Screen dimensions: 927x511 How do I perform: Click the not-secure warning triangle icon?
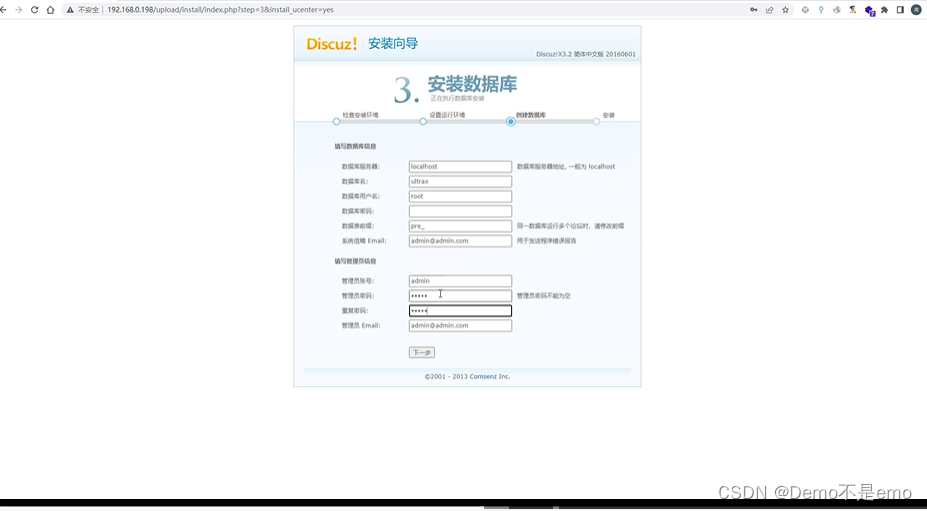70,9
